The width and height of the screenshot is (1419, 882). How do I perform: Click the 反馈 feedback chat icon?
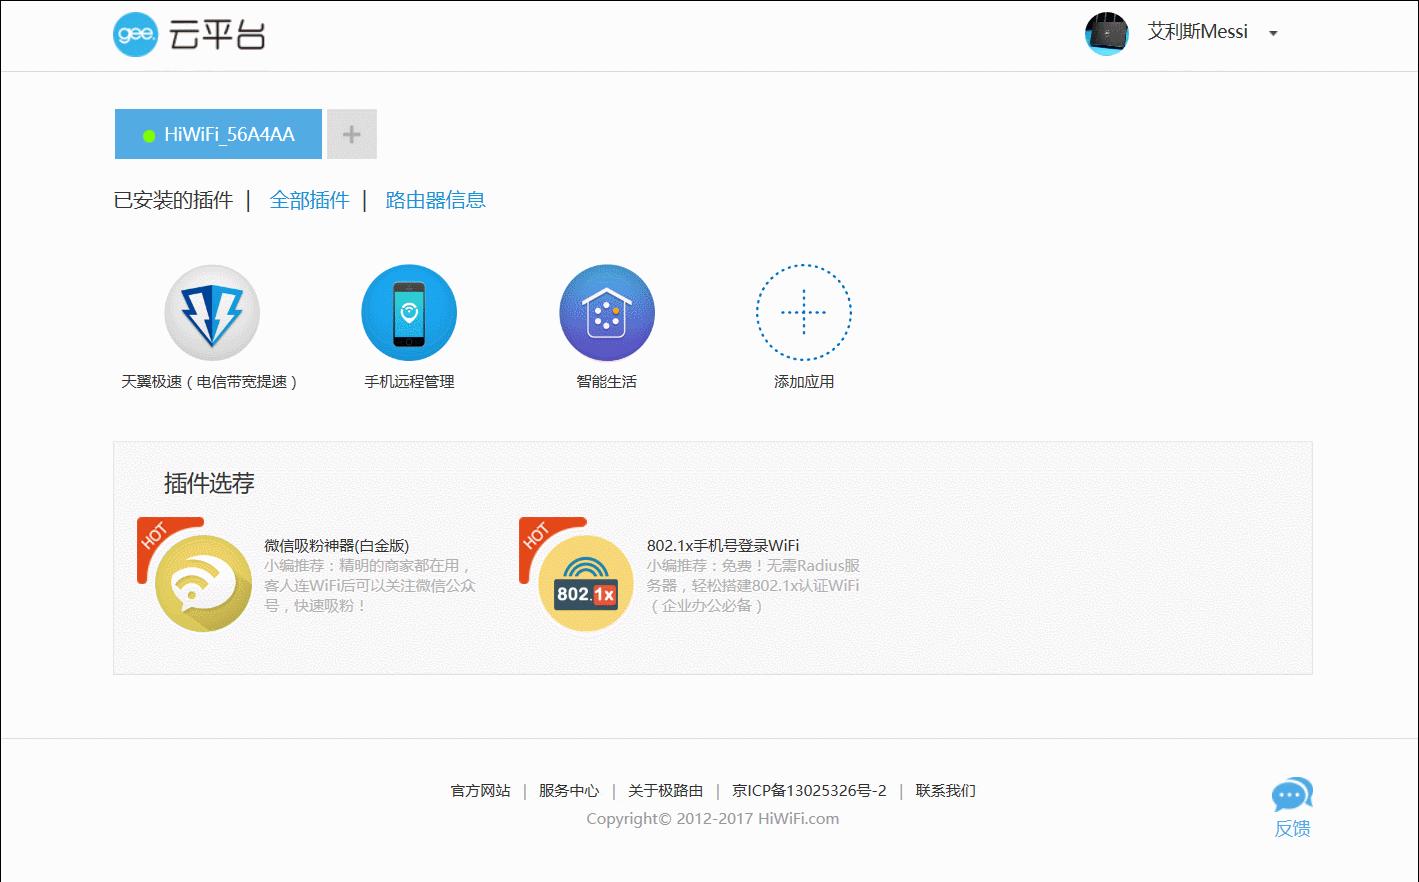pos(1292,795)
